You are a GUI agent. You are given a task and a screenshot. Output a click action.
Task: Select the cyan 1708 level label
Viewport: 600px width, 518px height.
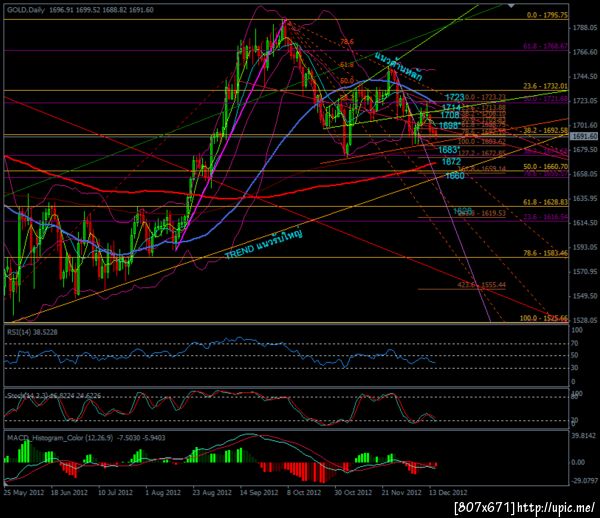pyautogui.click(x=450, y=115)
